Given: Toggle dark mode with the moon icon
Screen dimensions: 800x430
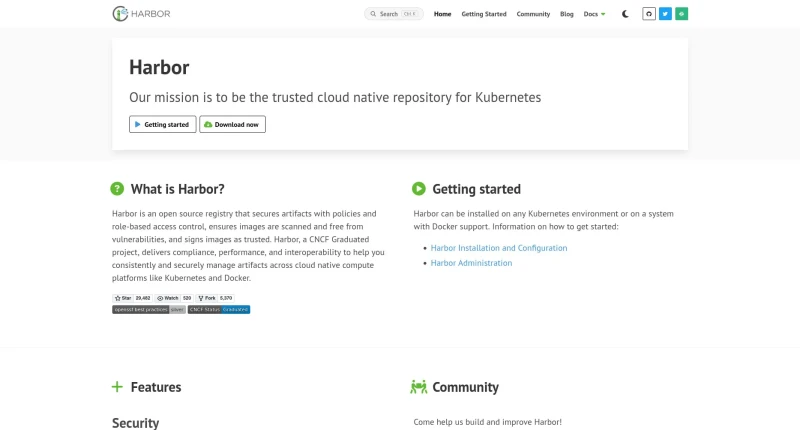Looking at the screenshot, I should click(x=625, y=14).
